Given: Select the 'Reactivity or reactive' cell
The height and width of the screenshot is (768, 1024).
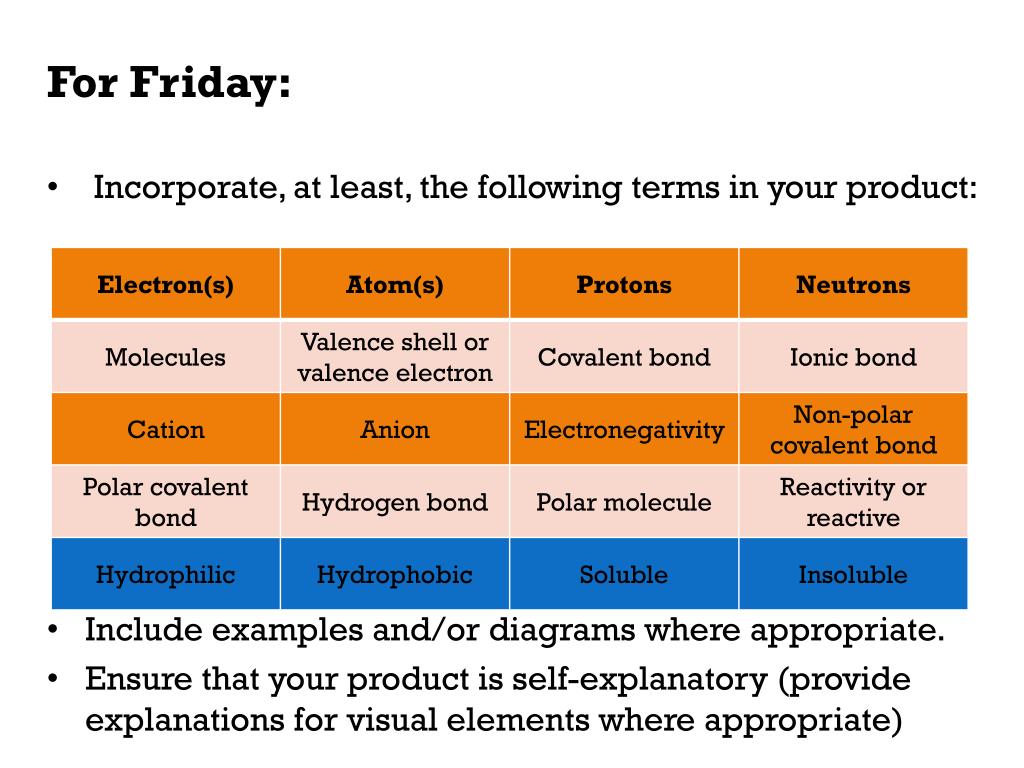Looking at the screenshot, I should click(x=854, y=502).
